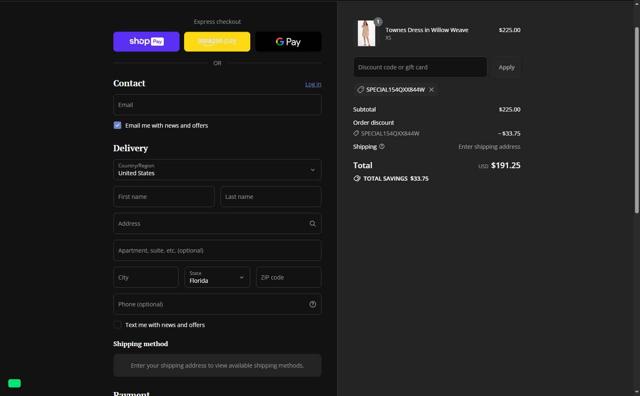Click the Last name field
The width and height of the screenshot is (640, 396).
pos(271,197)
